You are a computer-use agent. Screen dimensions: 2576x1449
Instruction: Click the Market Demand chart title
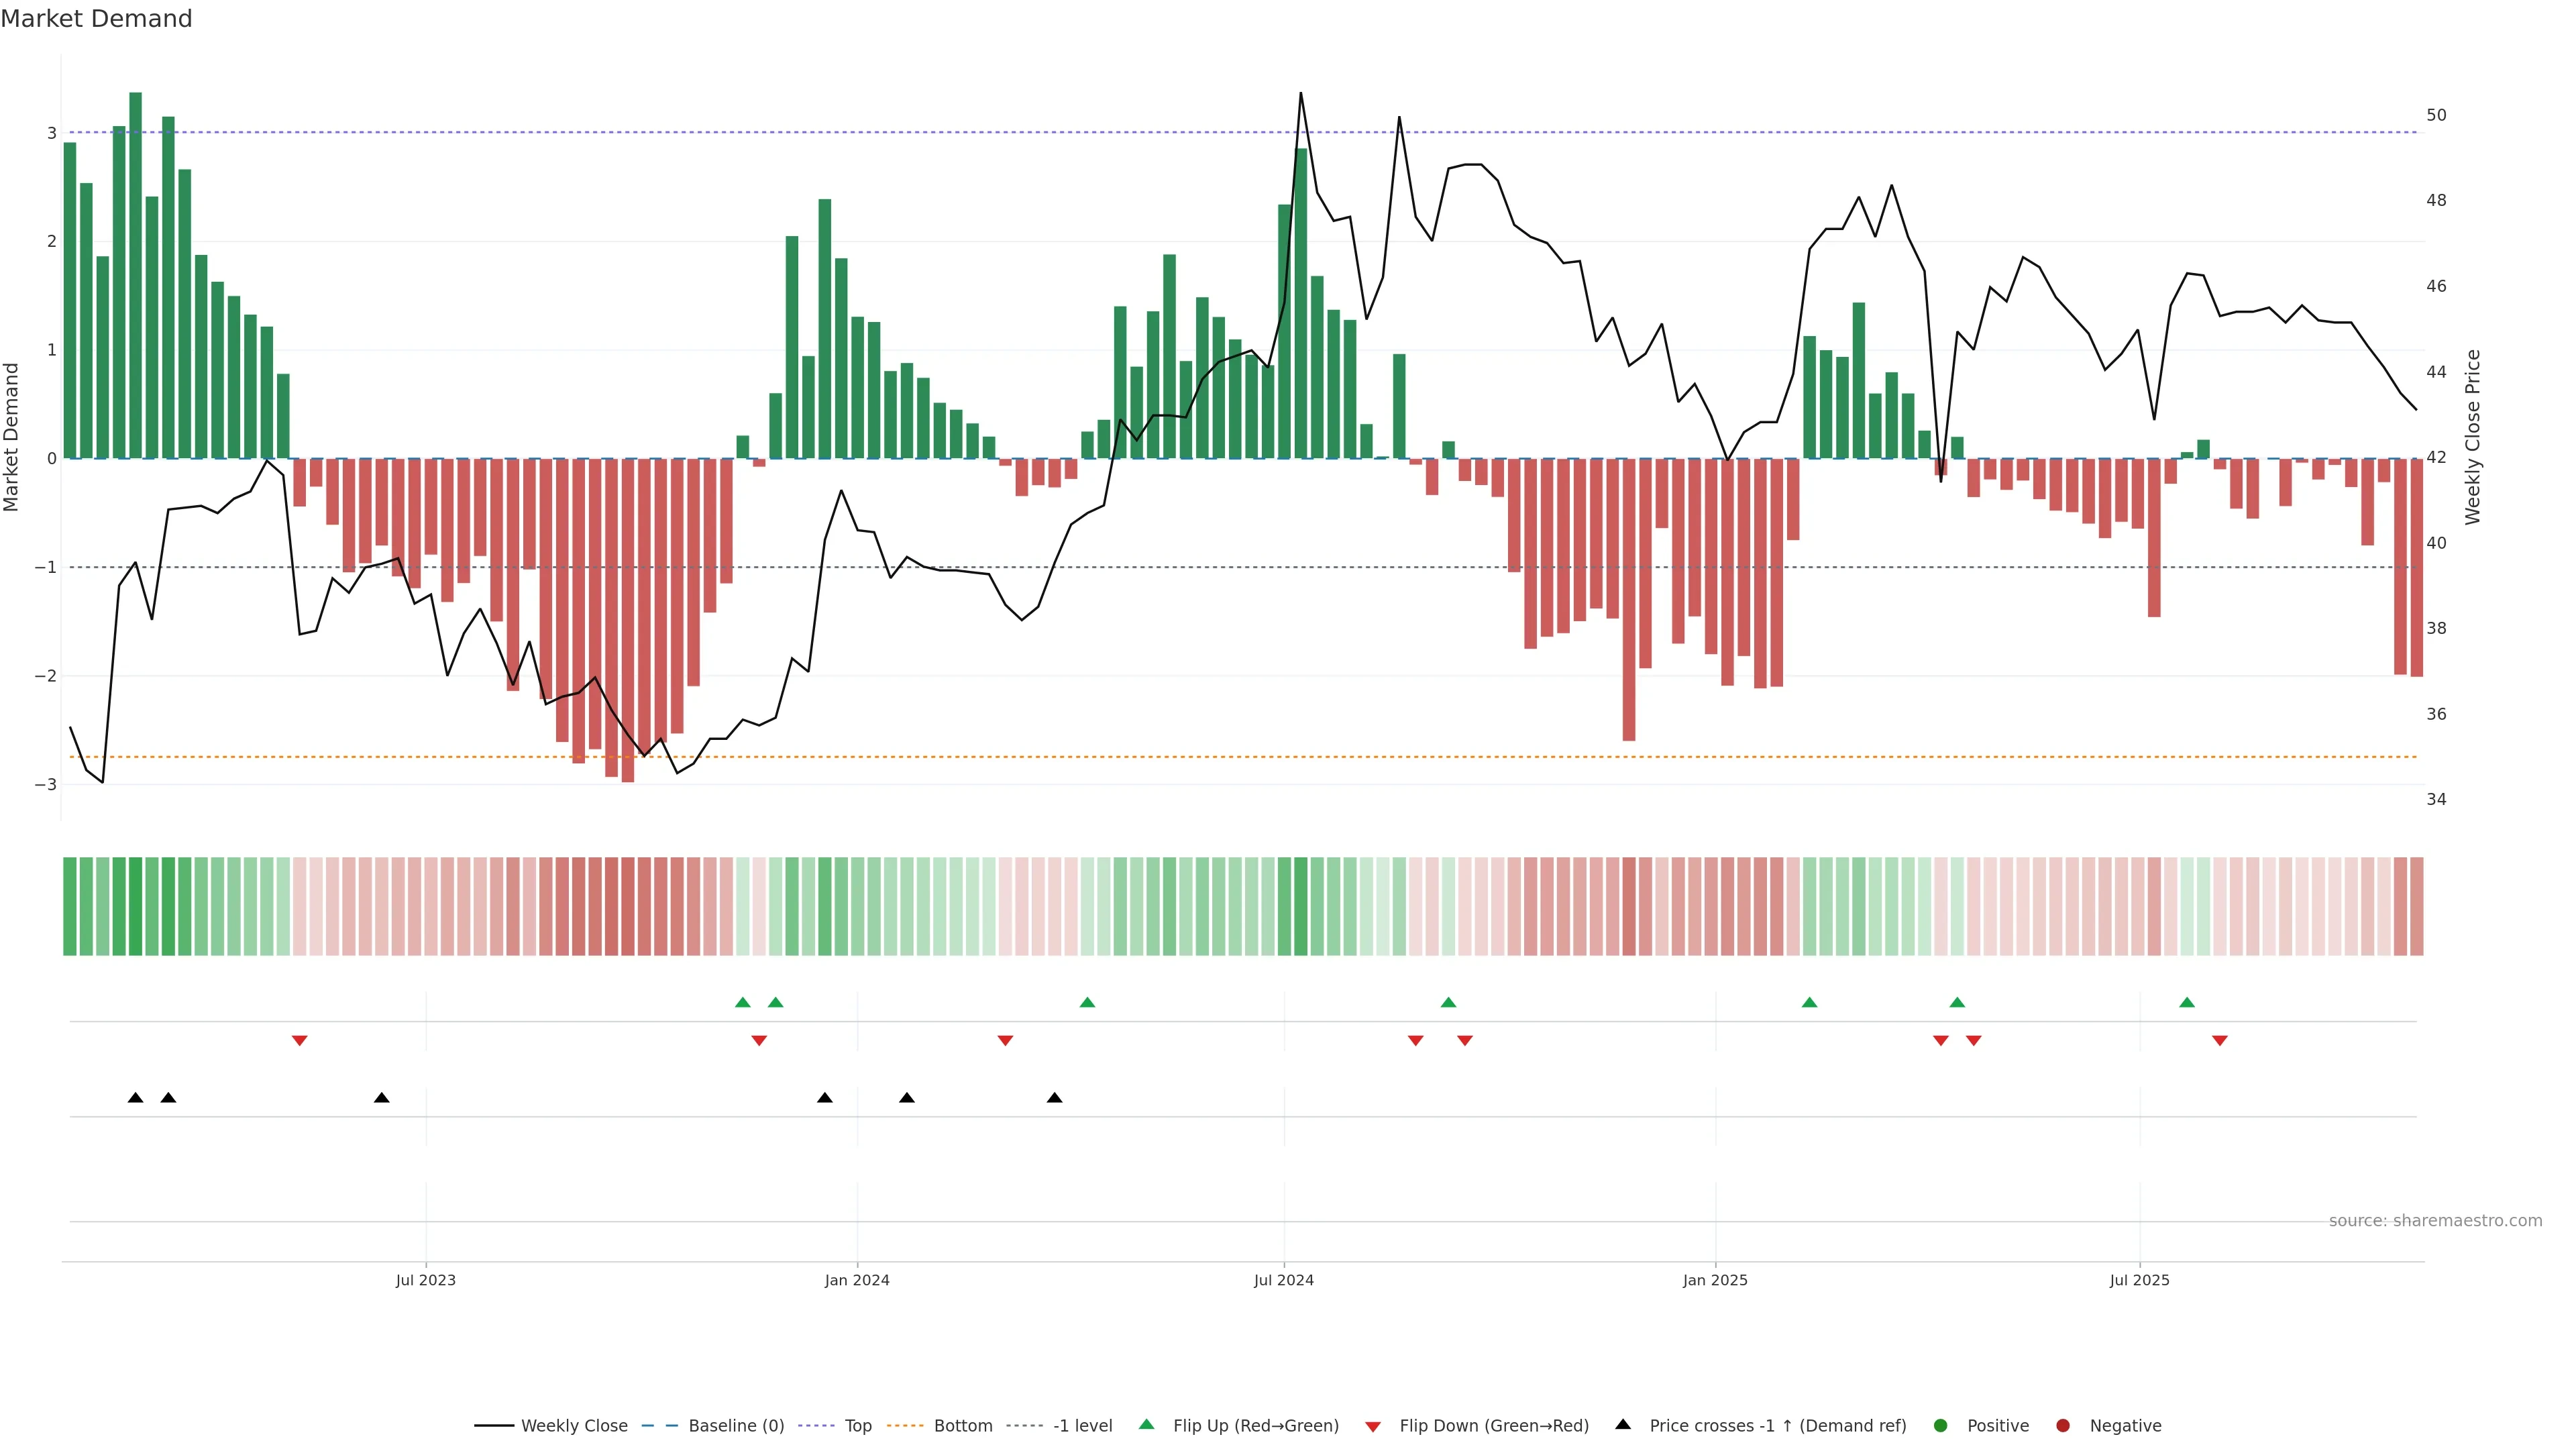coord(96,19)
